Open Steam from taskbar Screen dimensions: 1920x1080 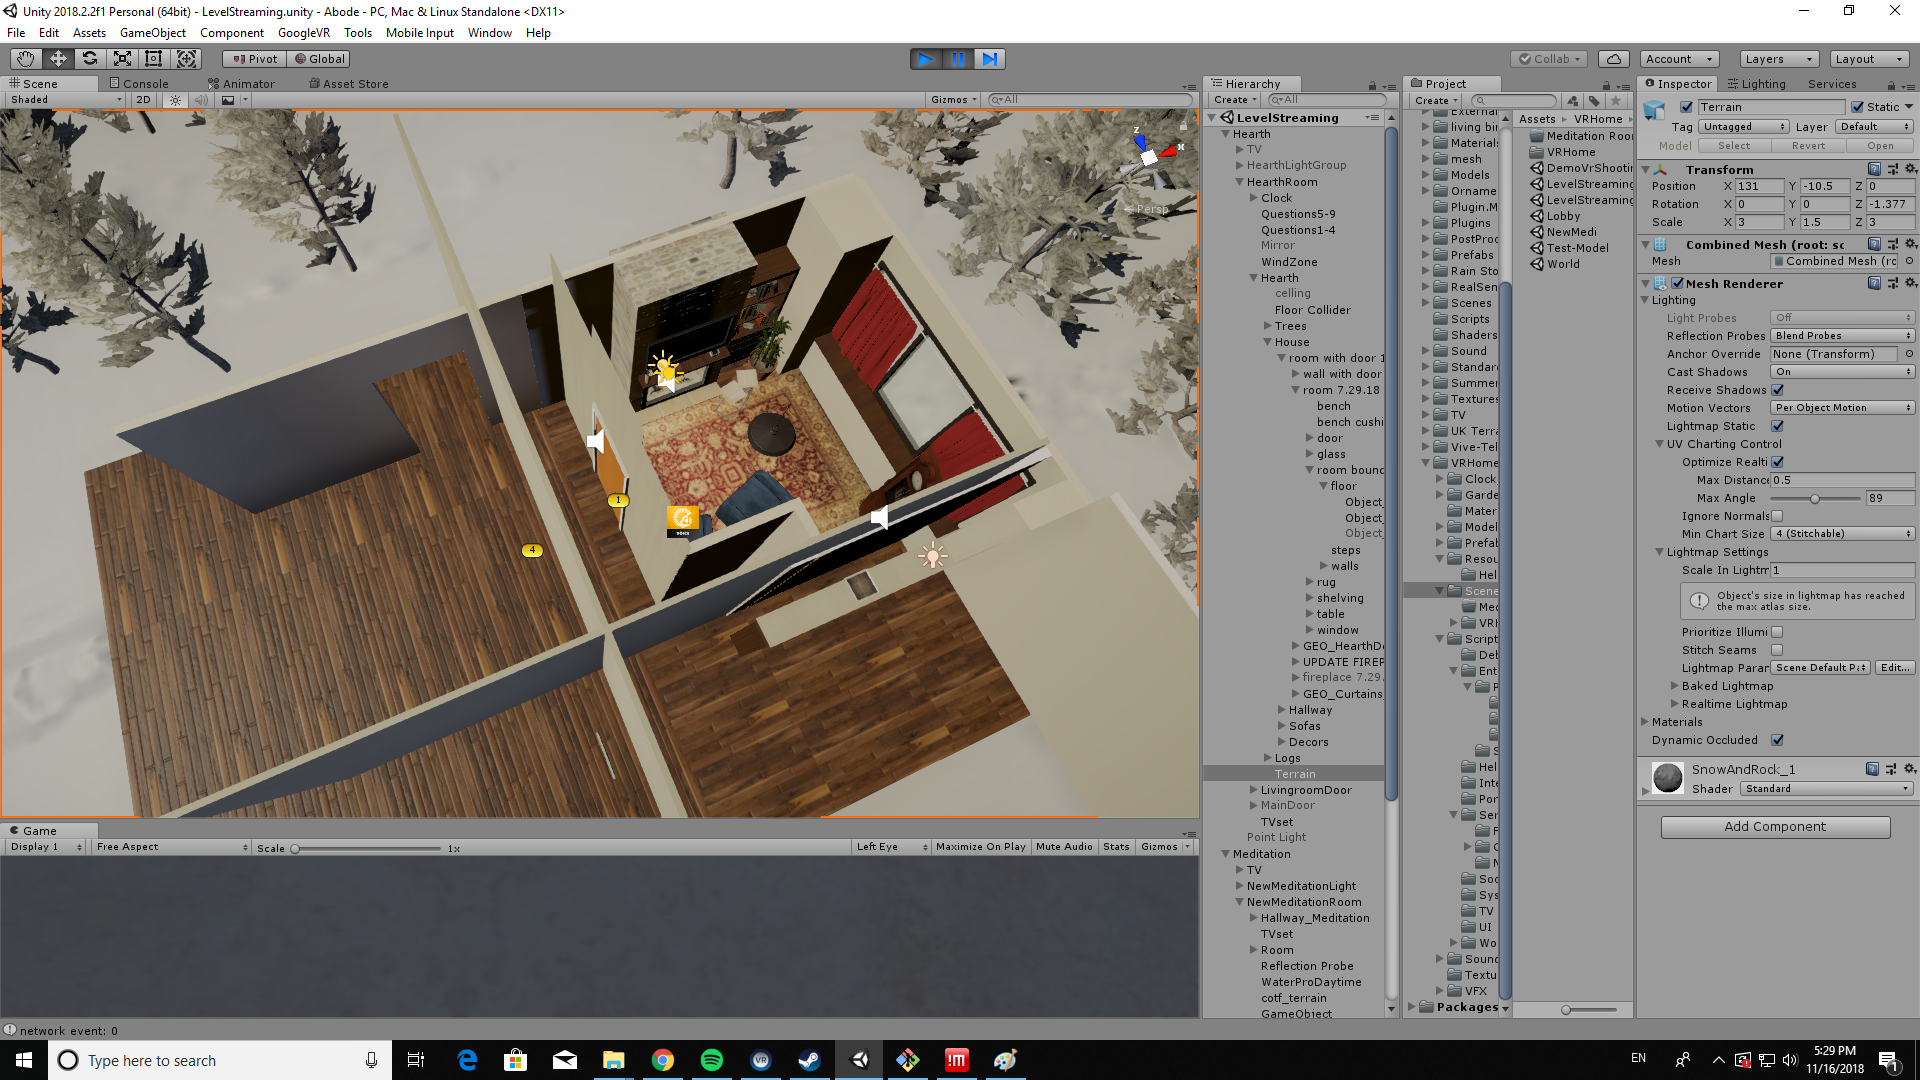(x=809, y=1060)
